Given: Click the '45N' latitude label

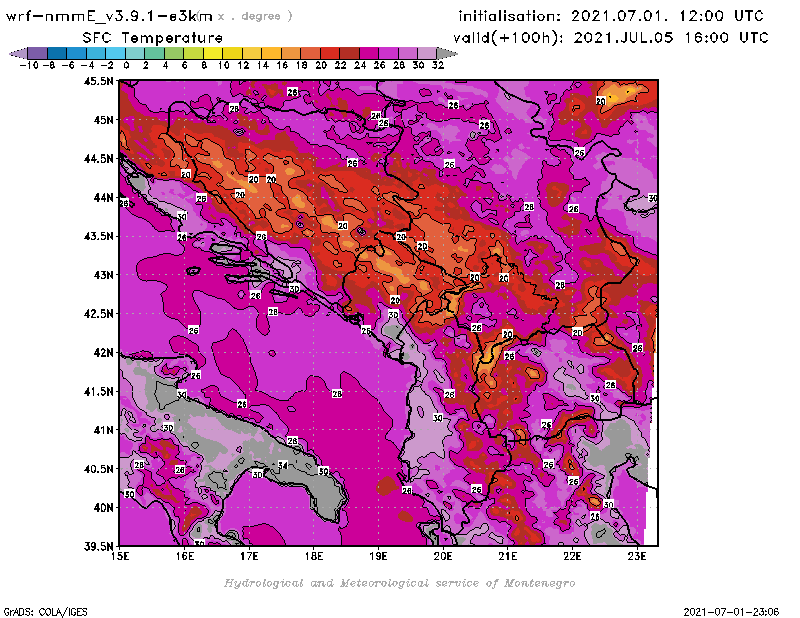Looking at the screenshot, I should tap(104, 120).
